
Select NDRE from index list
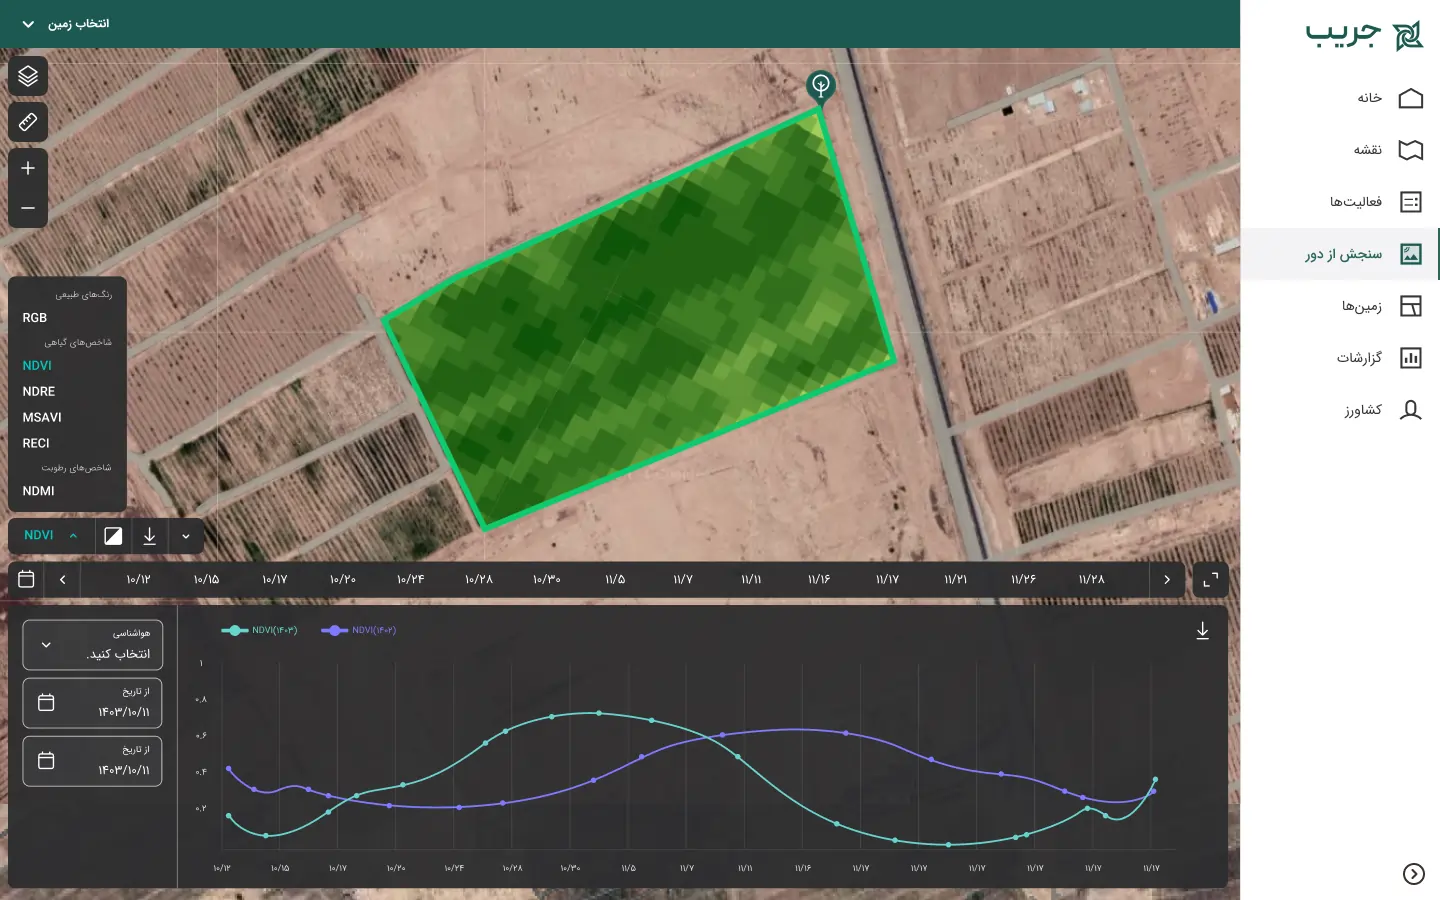pos(39,391)
